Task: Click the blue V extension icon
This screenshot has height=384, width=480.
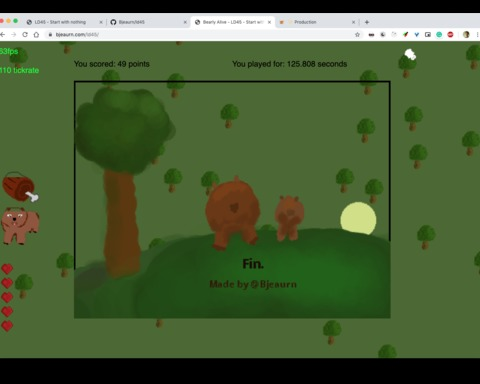Action: [417, 34]
